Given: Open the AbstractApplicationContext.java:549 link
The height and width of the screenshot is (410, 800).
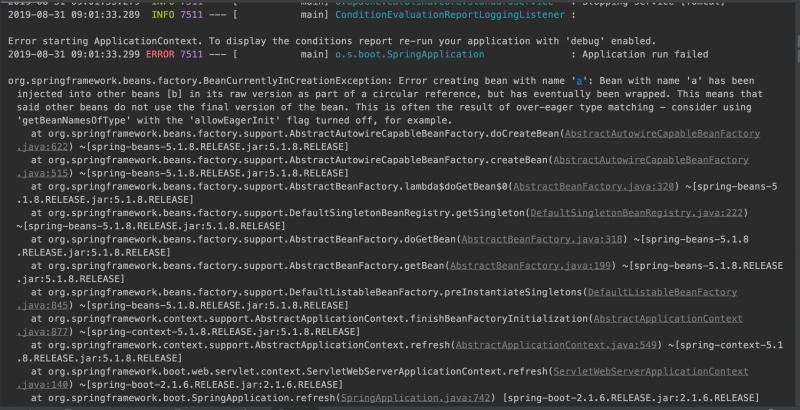Looking at the screenshot, I should [x=556, y=346].
